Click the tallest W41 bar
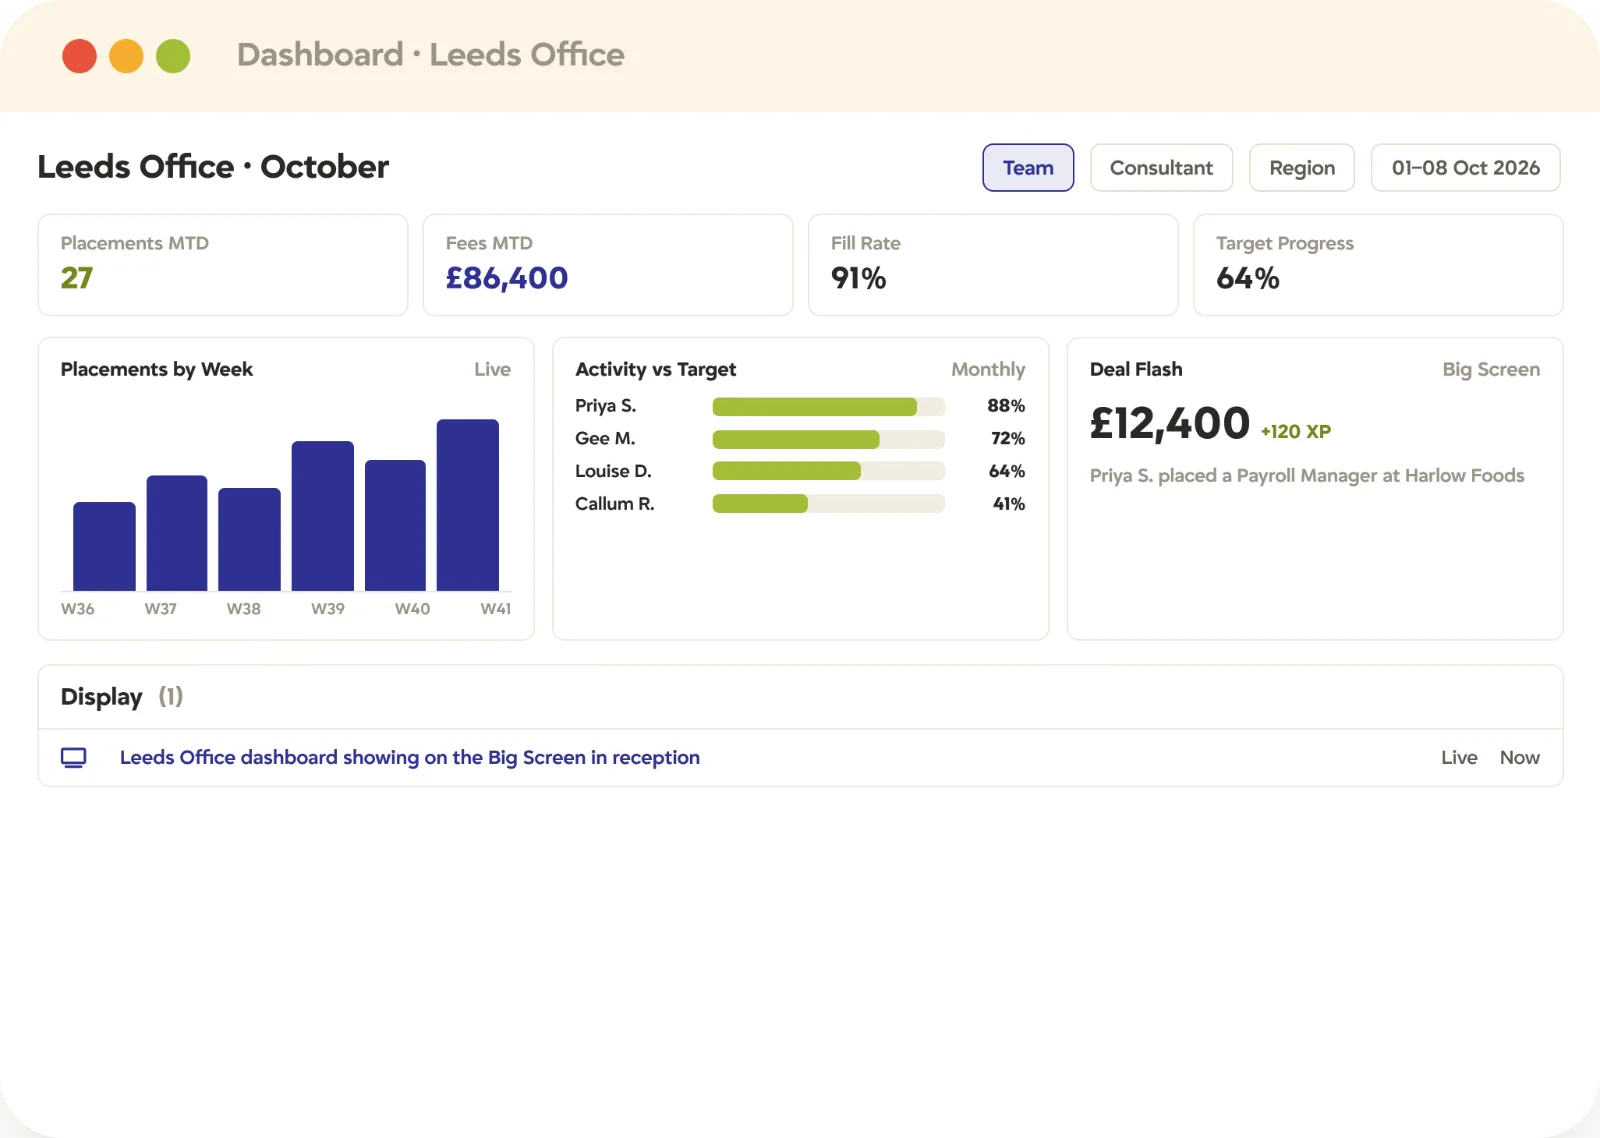The width and height of the screenshot is (1600, 1138). 468,505
